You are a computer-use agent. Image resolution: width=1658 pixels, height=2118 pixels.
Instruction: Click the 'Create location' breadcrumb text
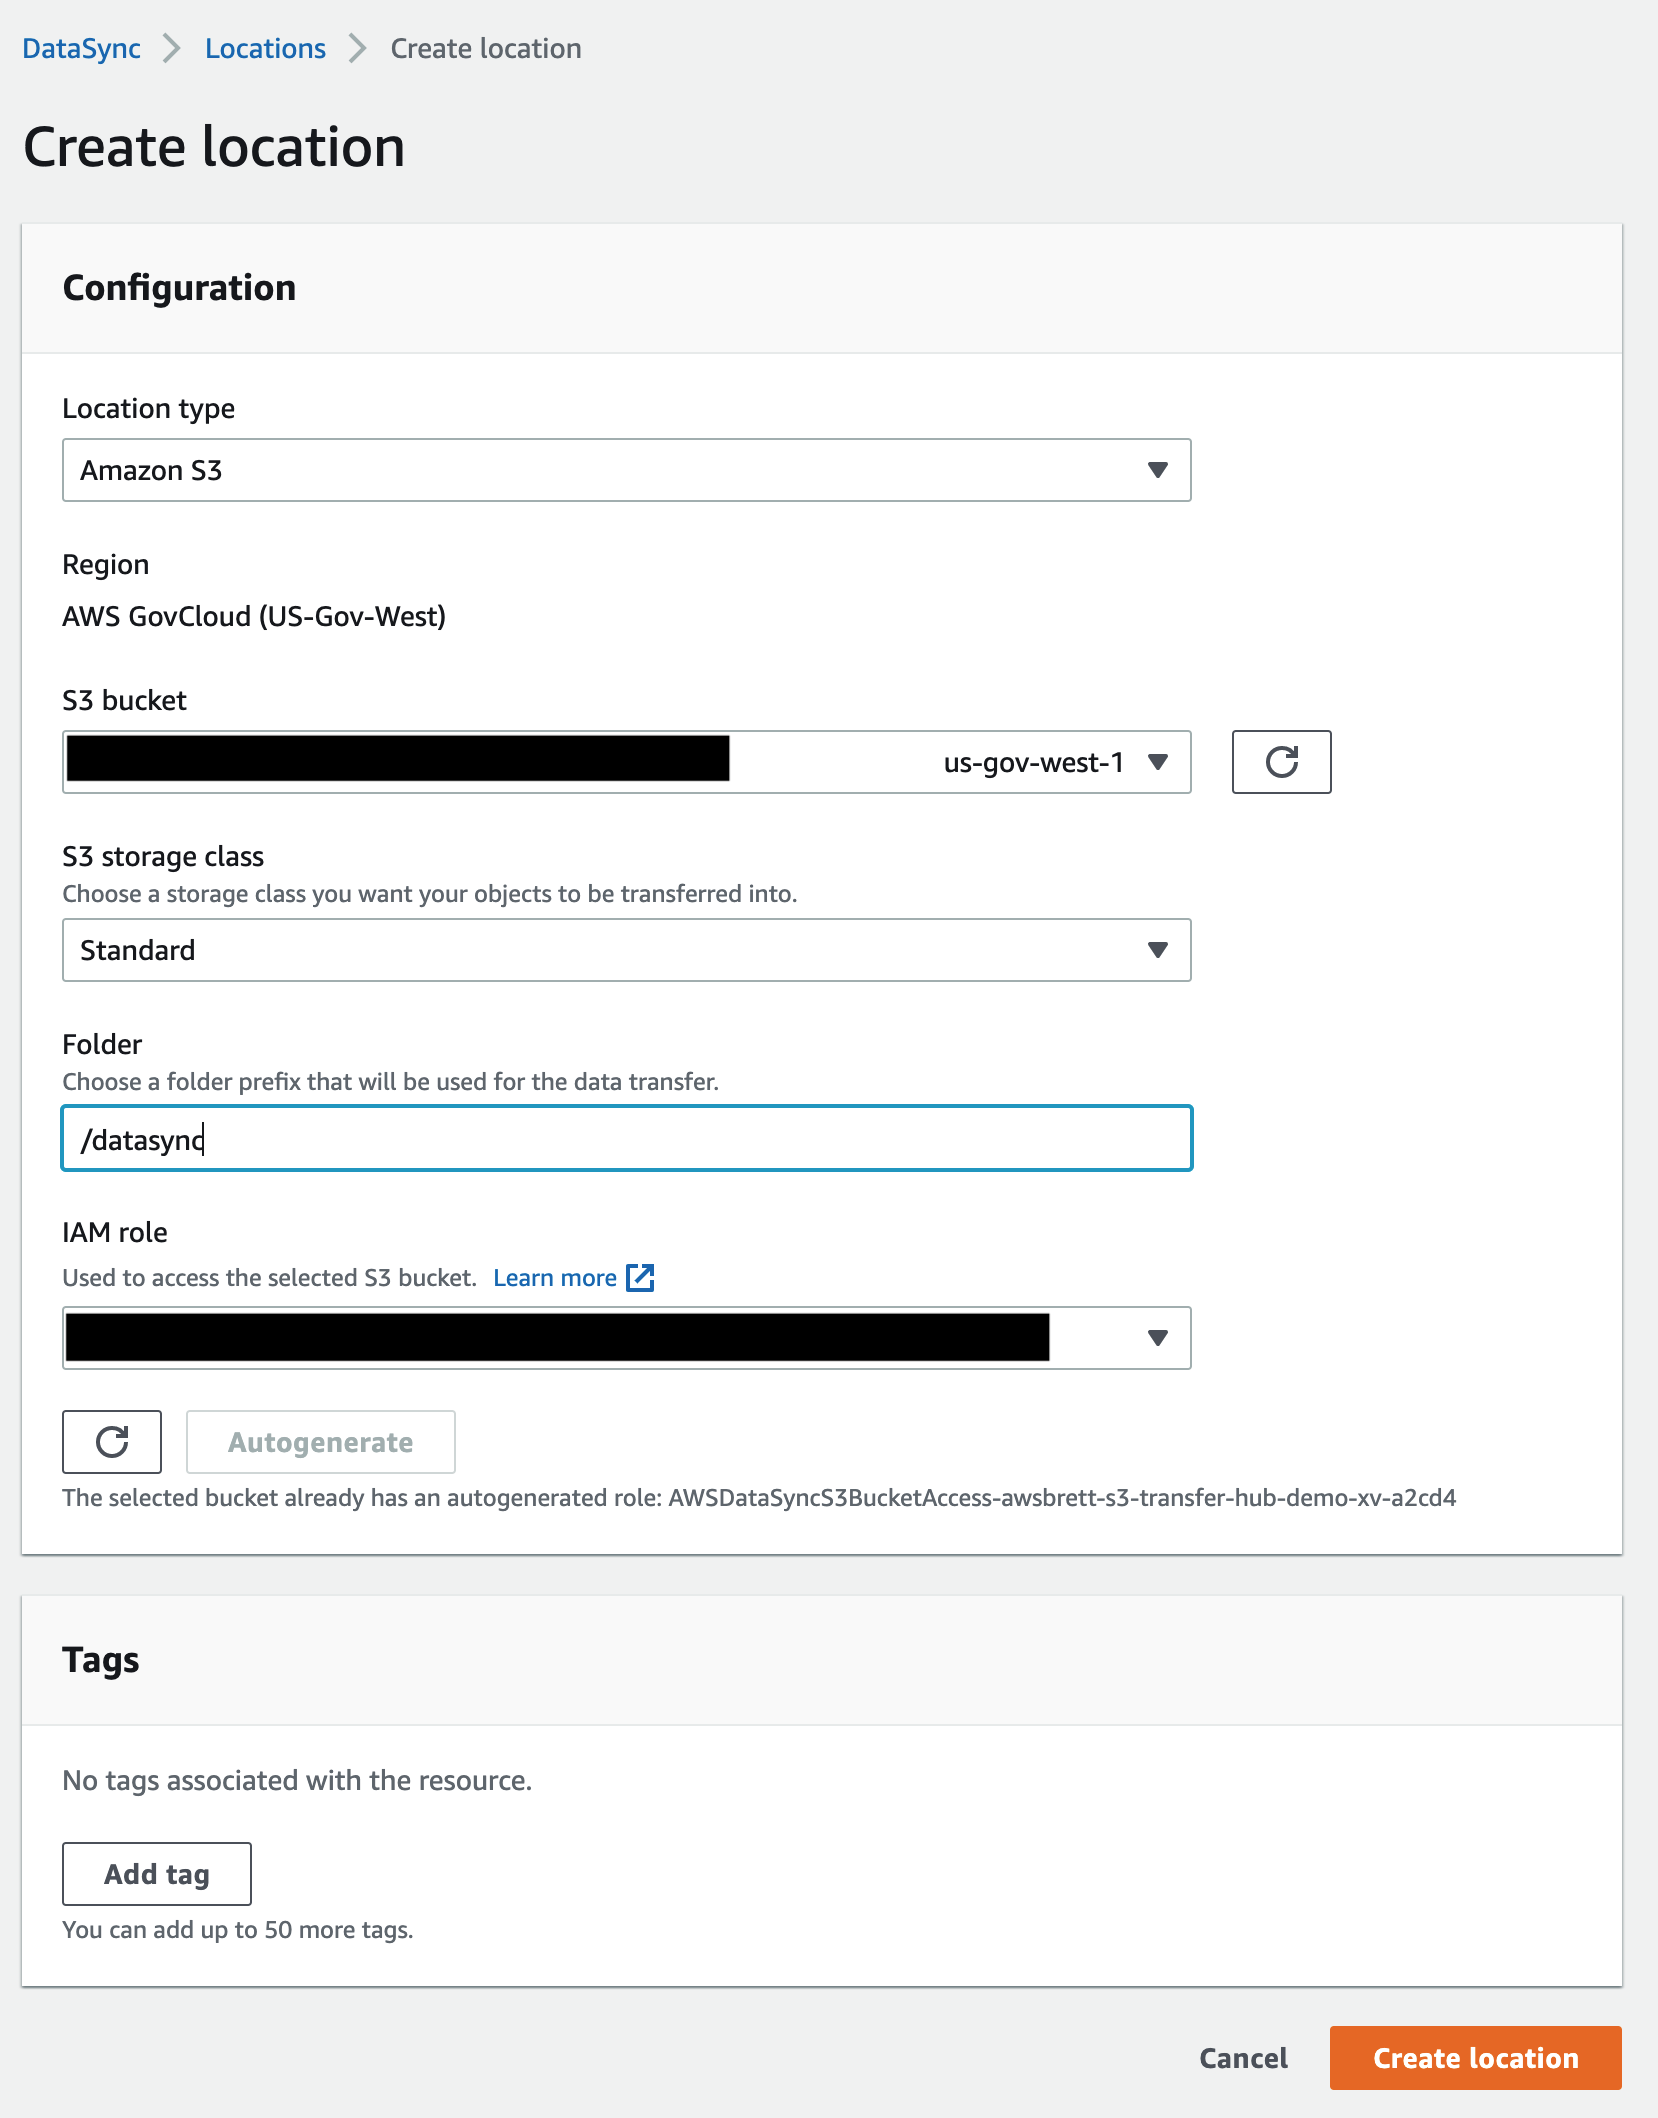(x=486, y=48)
